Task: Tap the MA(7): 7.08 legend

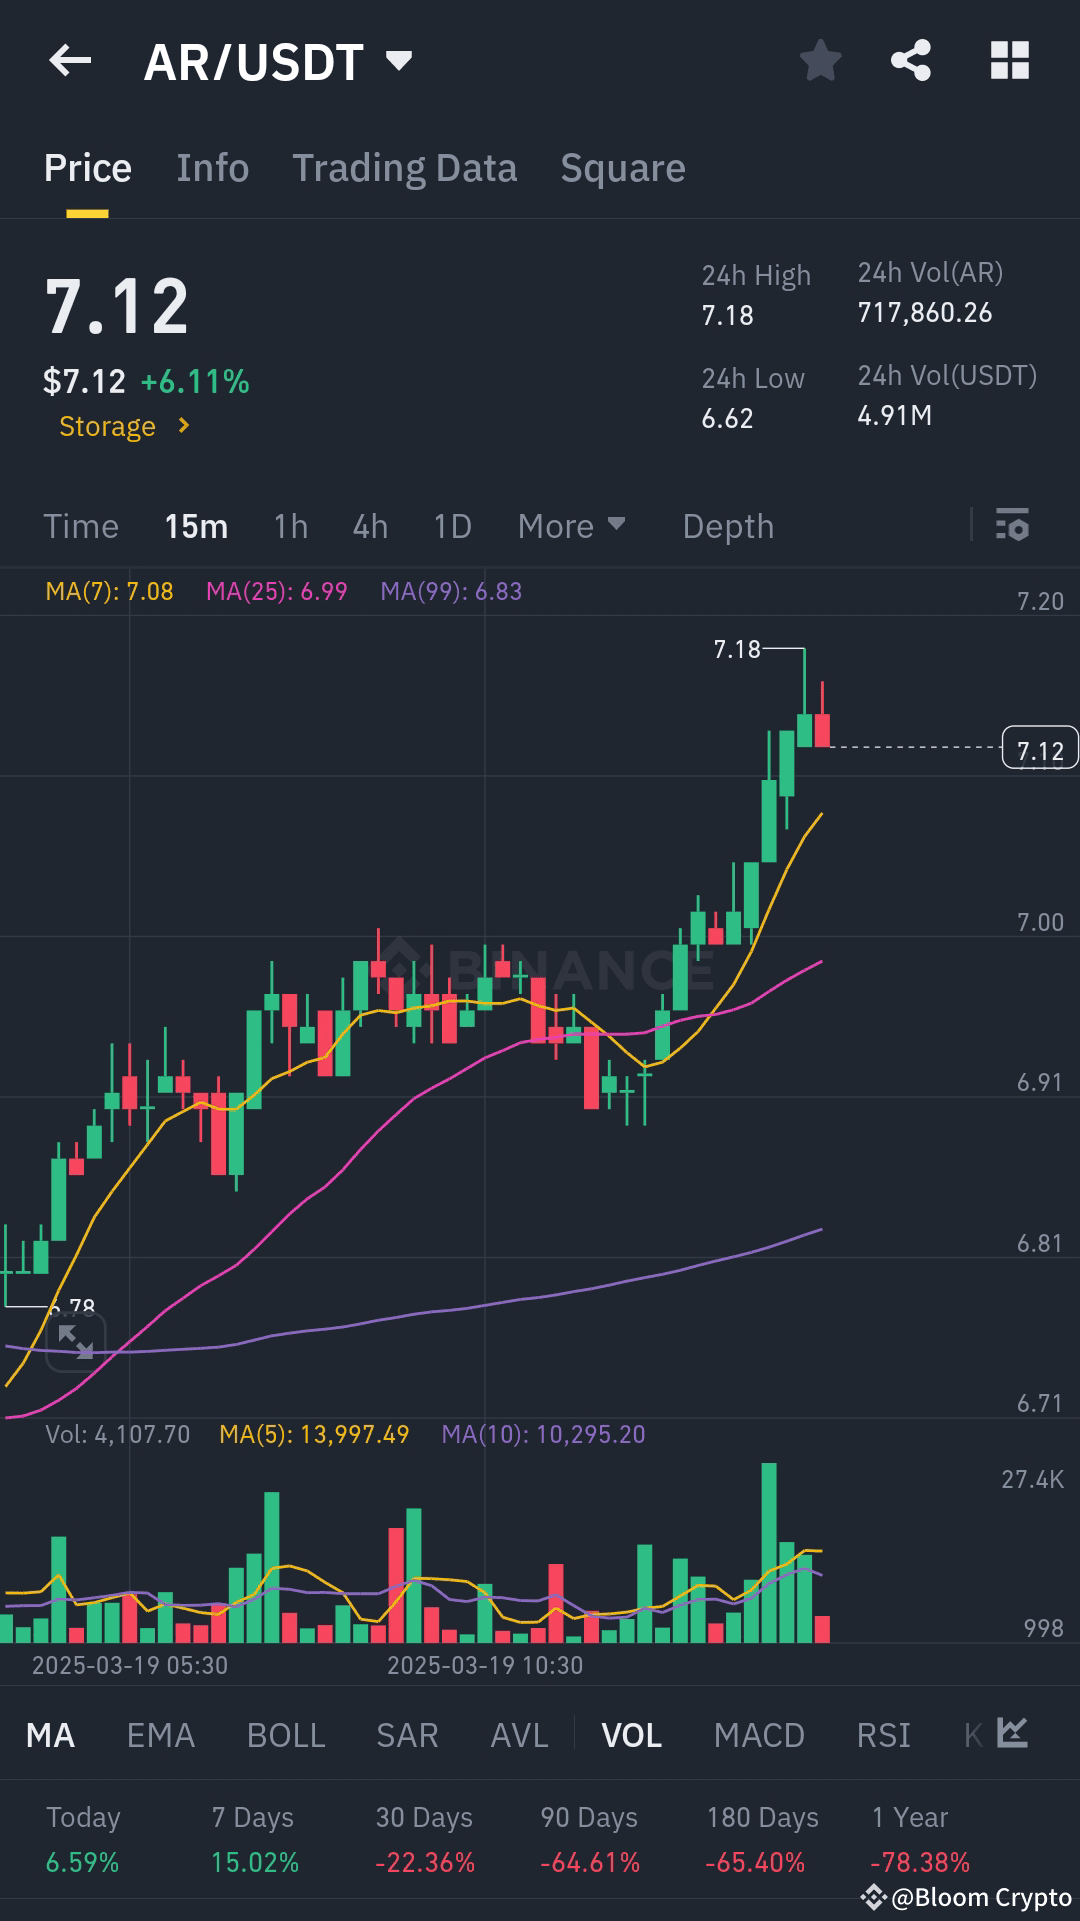Action: click(x=109, y=591)
